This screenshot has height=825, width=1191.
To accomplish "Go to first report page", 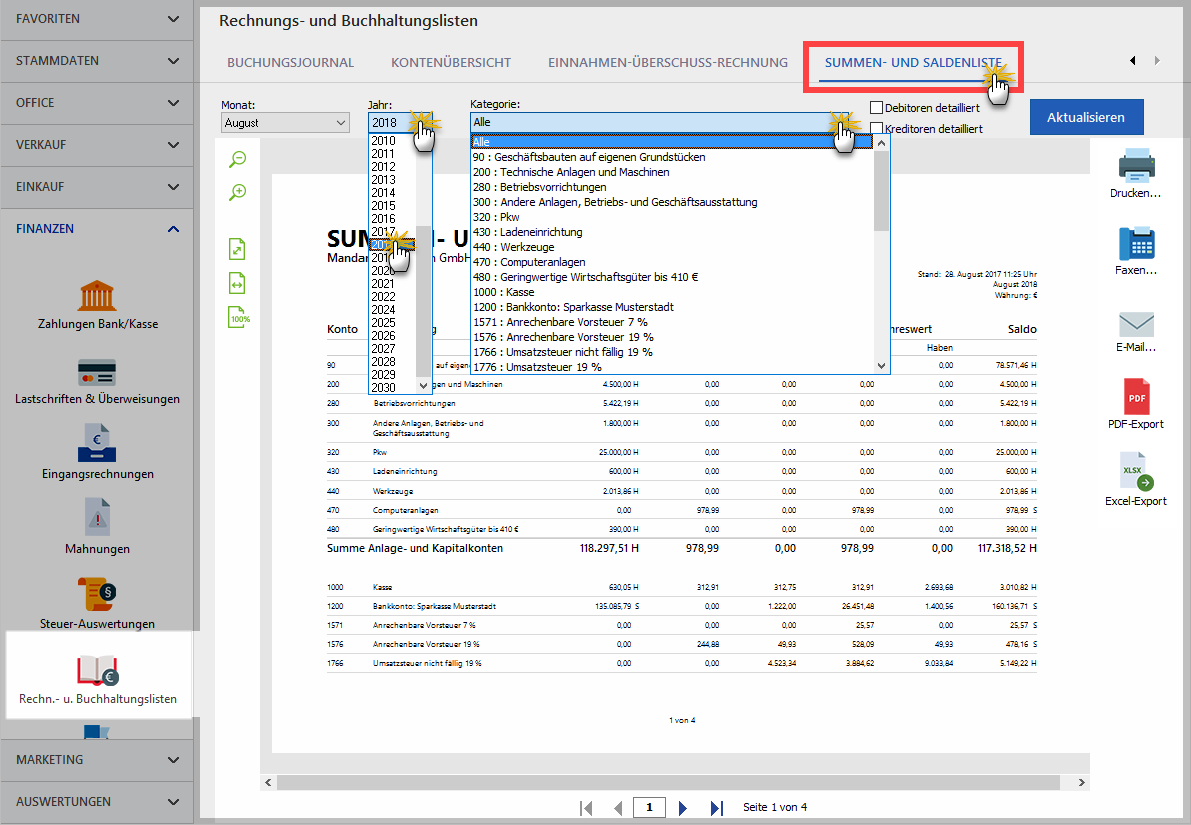I will pyautogui.click(x=586, y=808).
